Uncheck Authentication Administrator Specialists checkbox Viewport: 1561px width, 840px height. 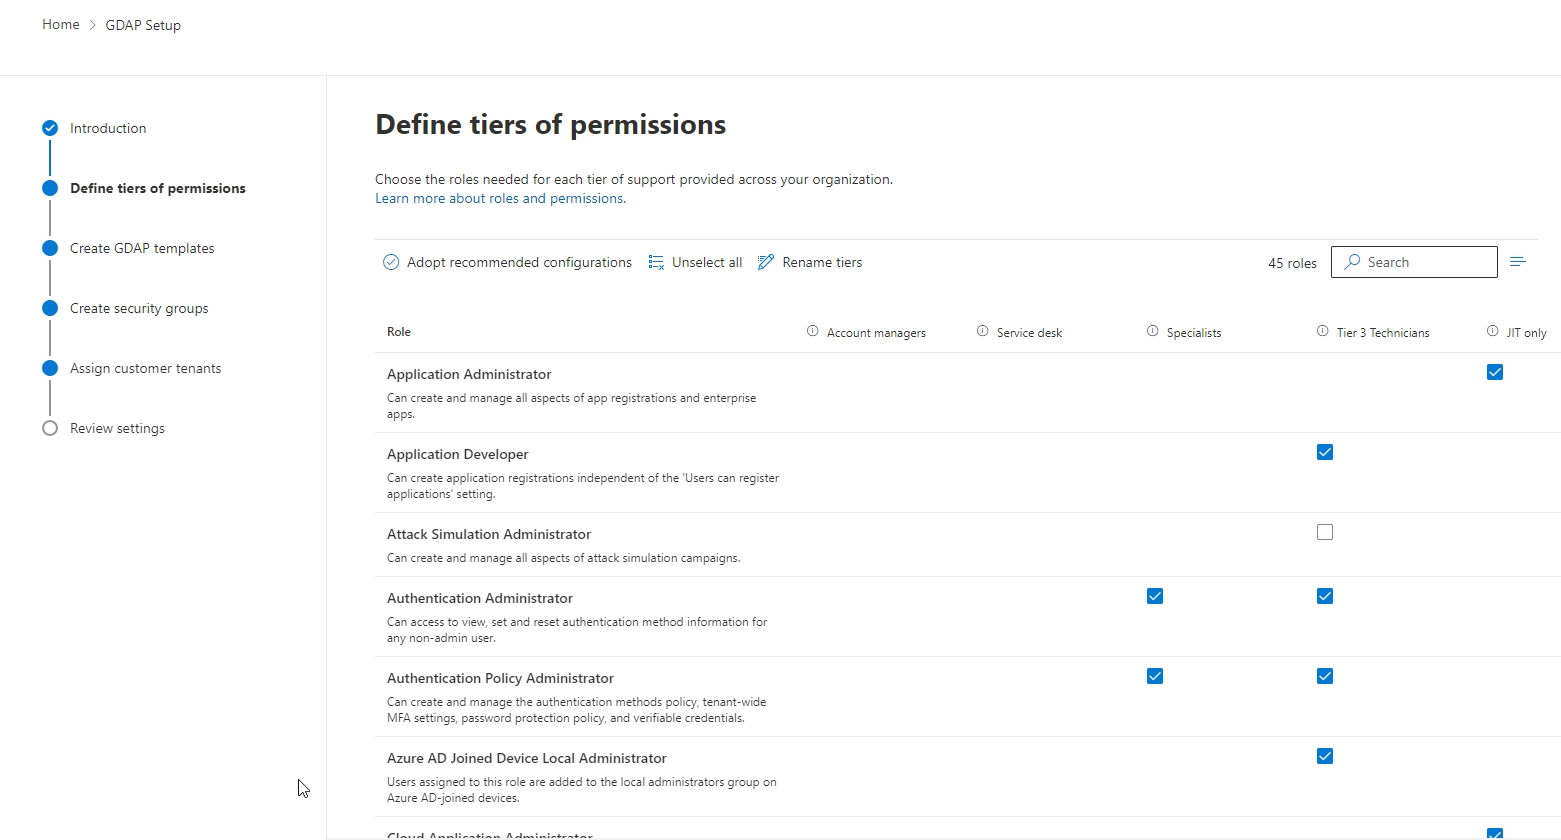coord(1155,596)
